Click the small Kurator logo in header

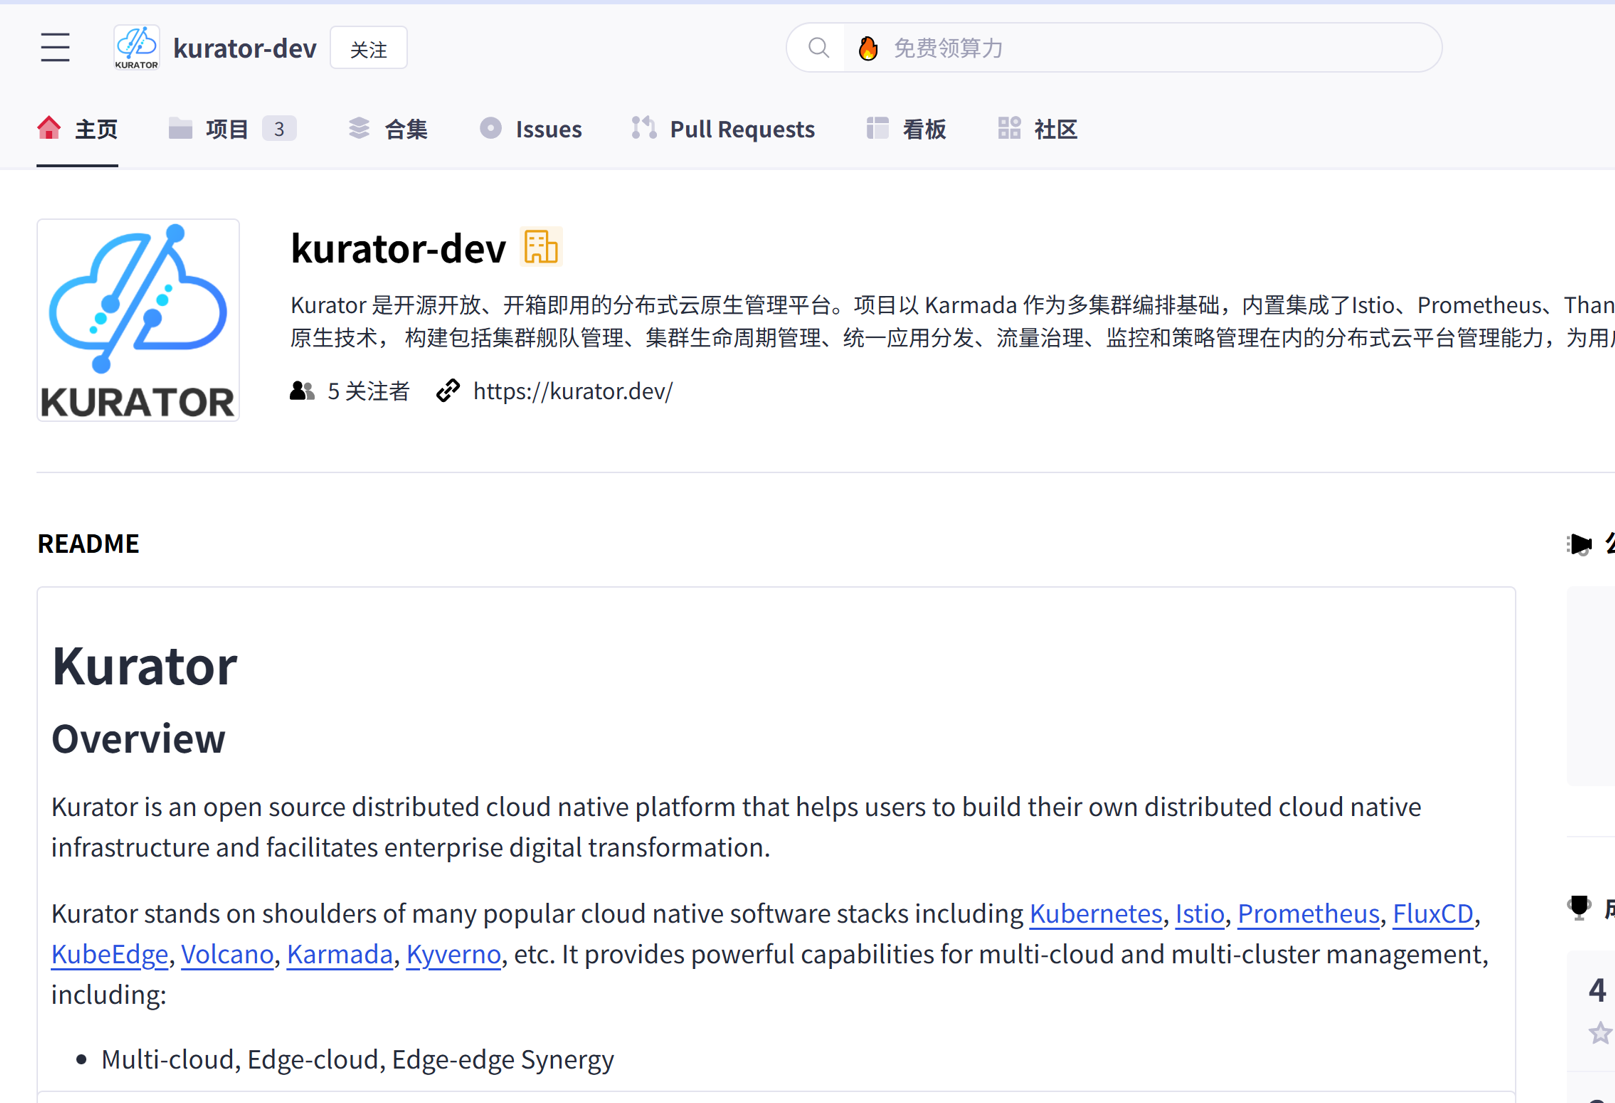[x=136, y=47]
